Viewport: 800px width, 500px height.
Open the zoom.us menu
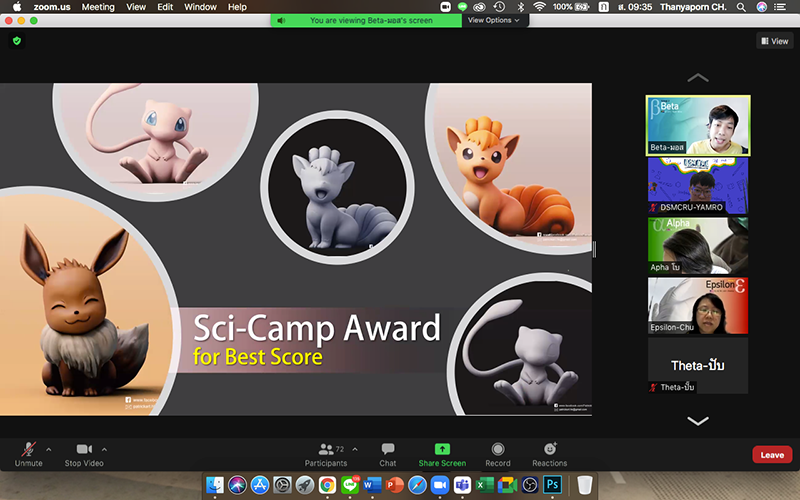[52, 7]
